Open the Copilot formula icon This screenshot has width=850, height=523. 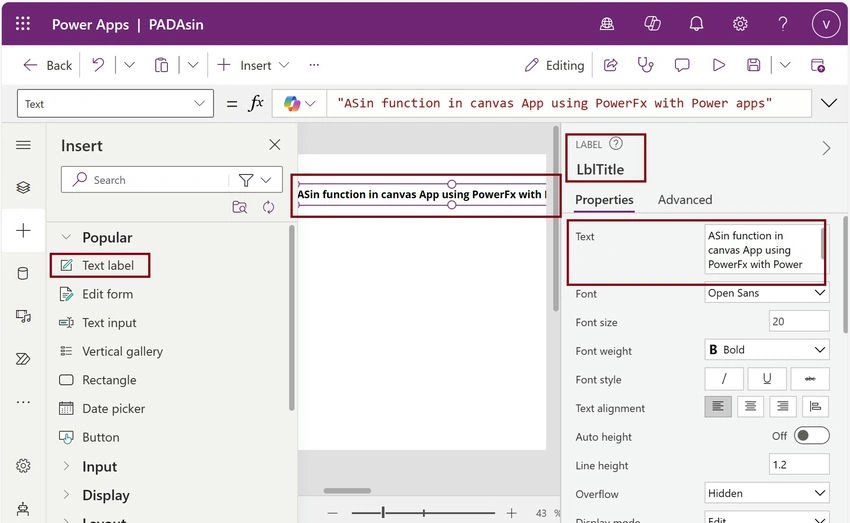(x=292, y=104)
